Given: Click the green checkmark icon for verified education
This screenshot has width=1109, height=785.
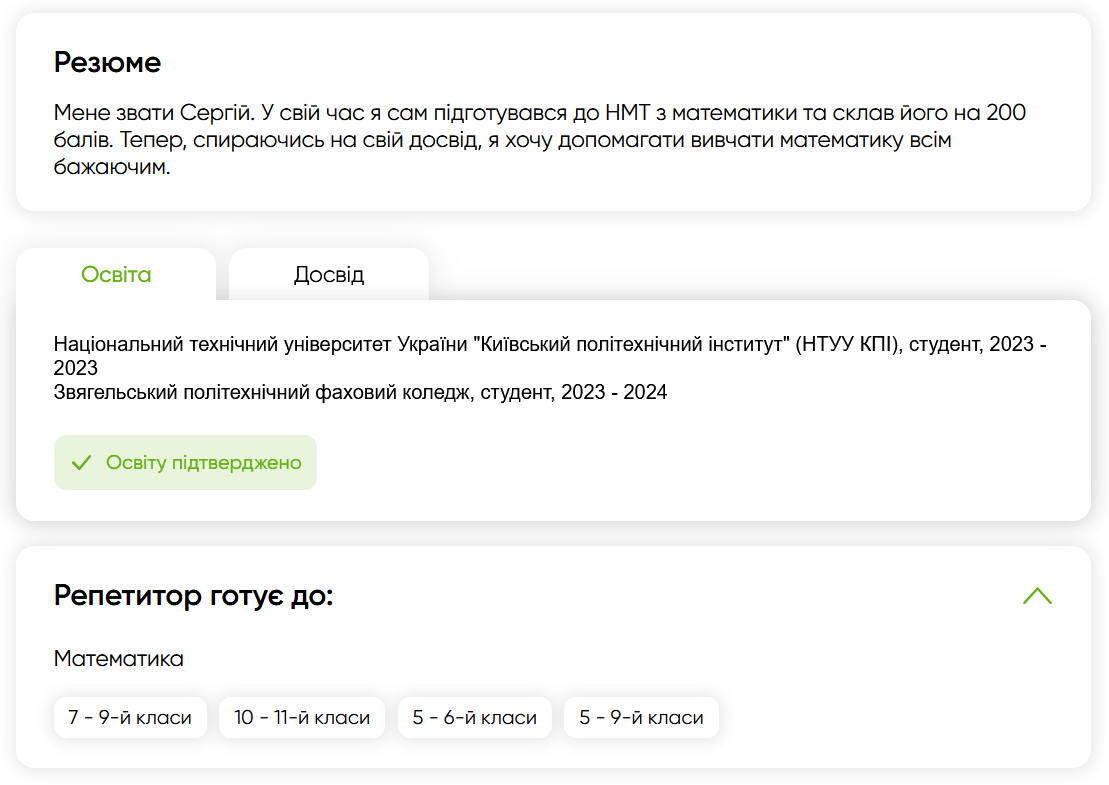Looking at the screenshot, I should click(x=81, y=463).
